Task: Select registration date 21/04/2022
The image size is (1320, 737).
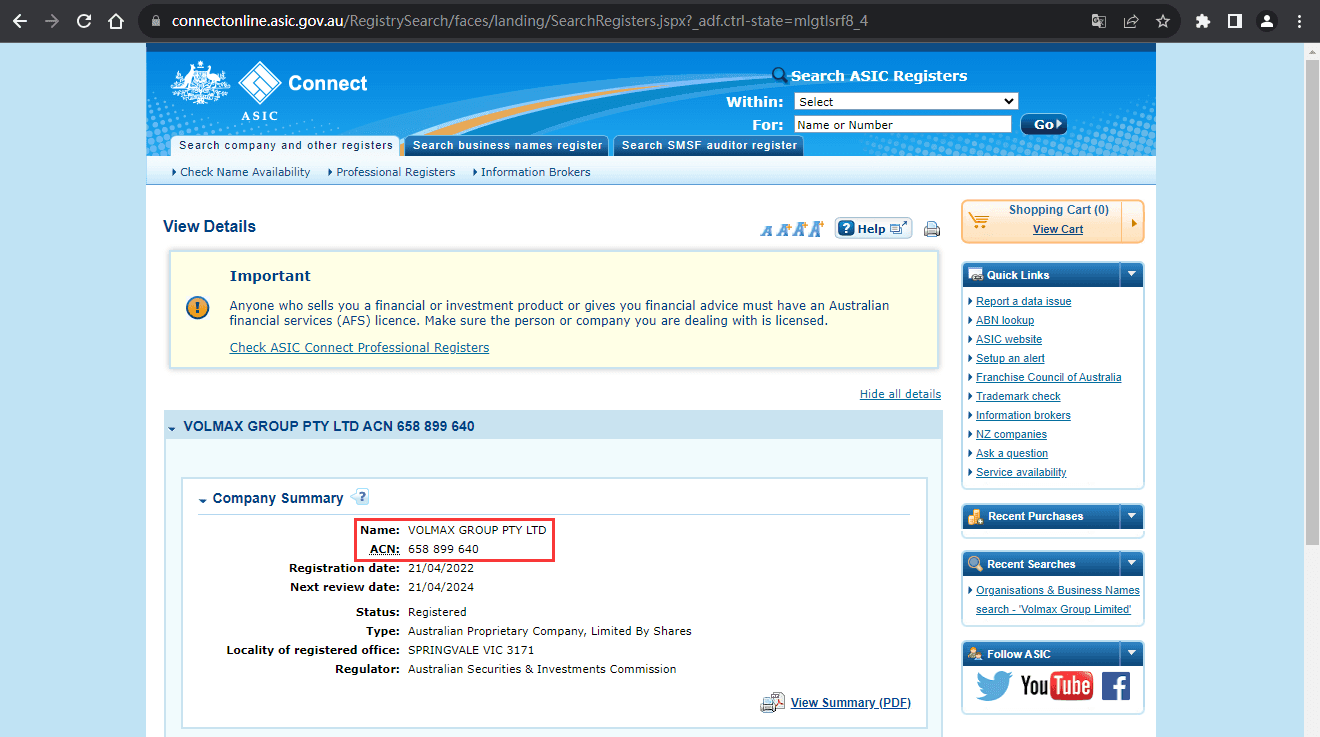Action: pyautogui.click(x=440, y=568)
